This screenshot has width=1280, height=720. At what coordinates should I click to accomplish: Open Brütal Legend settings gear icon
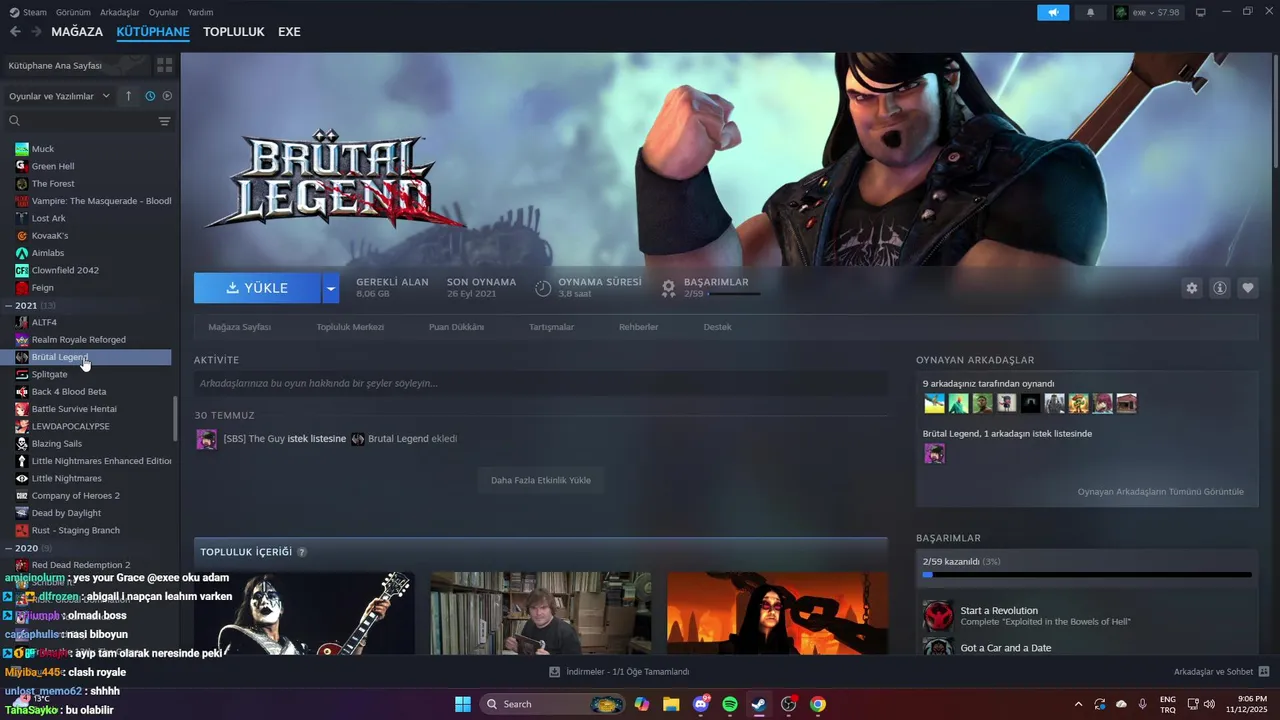pyautogui.click(x=1191, y=288)
